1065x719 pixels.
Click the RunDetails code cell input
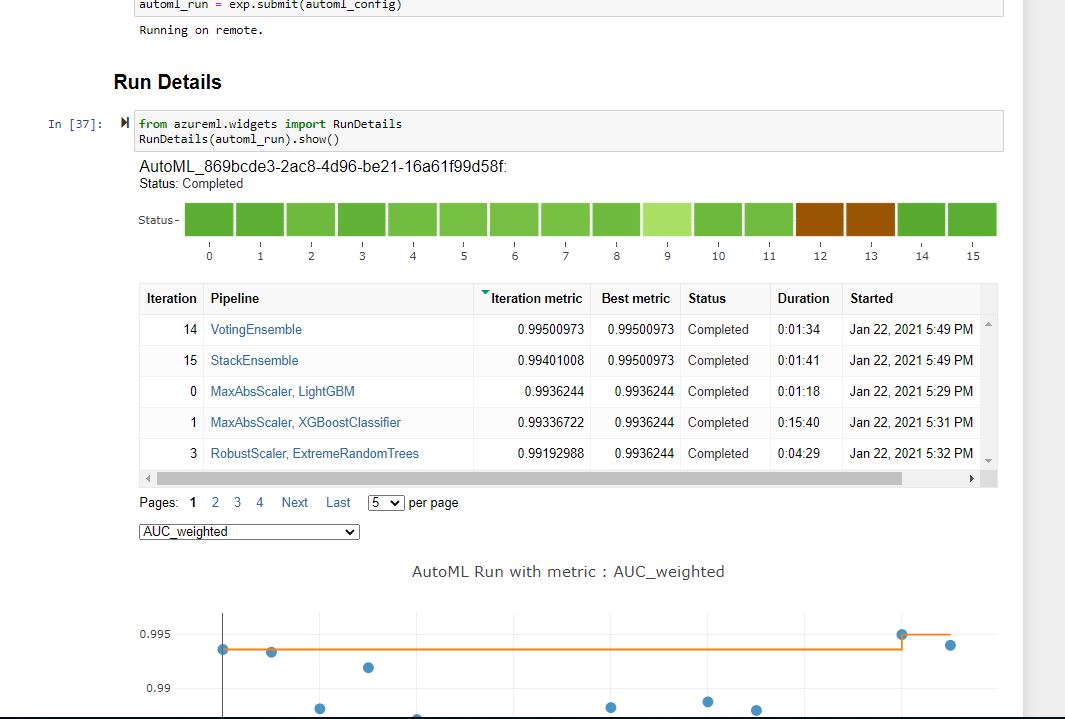click(568, 131)
